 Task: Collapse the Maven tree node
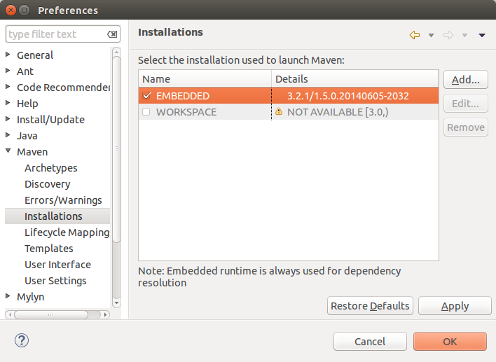(x=8, y=151)
